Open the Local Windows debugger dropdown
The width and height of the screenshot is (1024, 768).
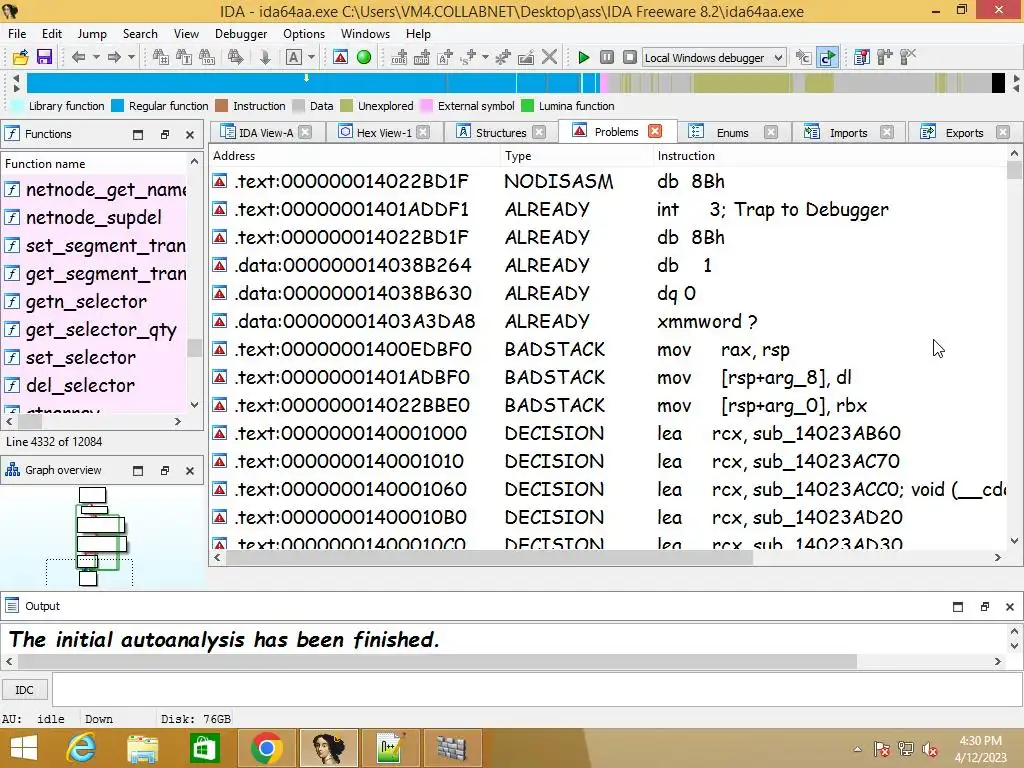[x=714, y=57]
